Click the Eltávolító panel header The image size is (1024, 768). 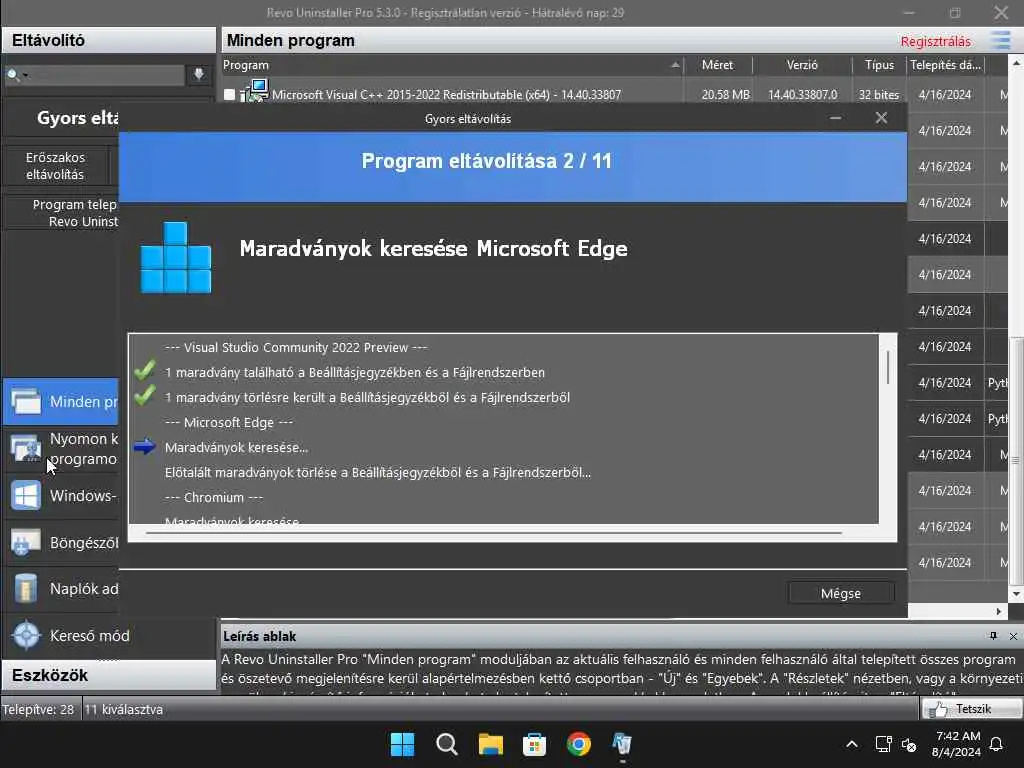coord(108,40)
